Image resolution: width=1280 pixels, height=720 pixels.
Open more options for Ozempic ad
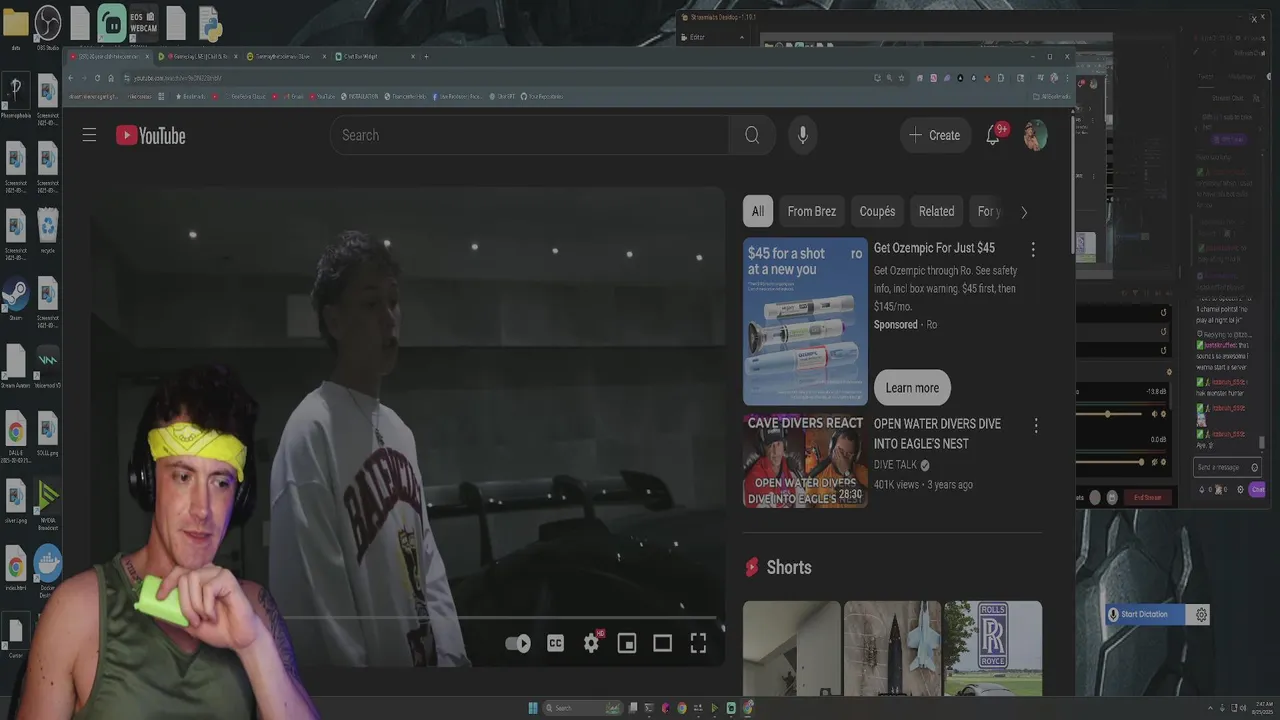[x=1033, y=250]
